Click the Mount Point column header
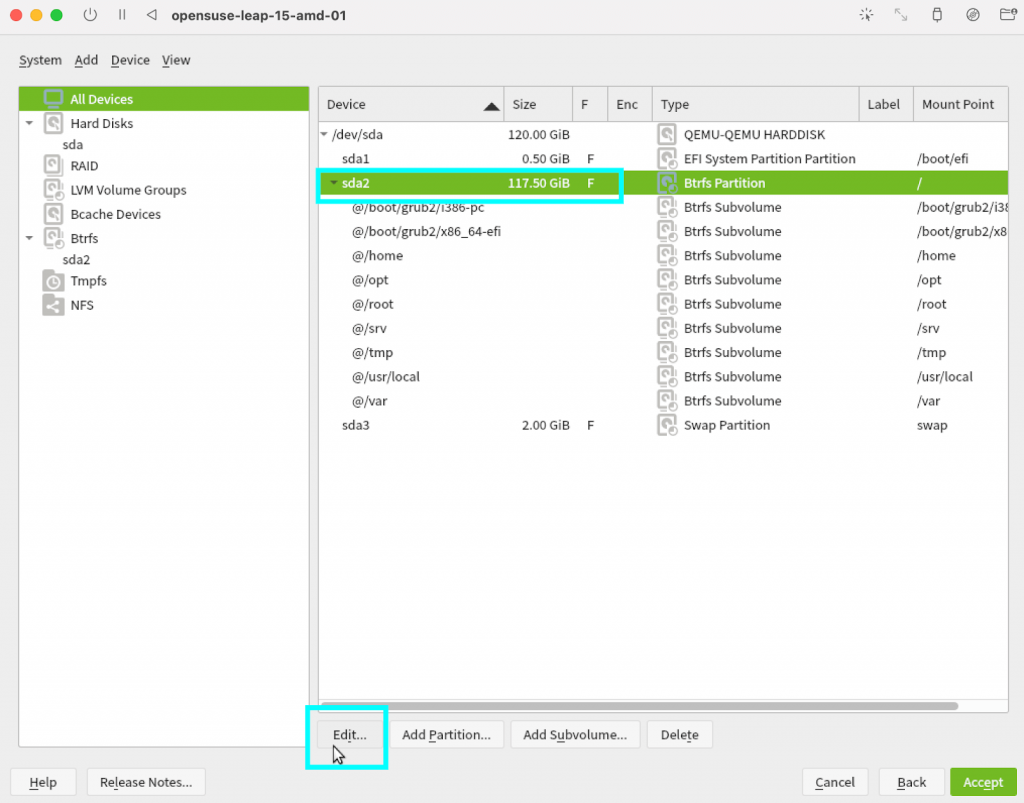Image resolution: width=1024 pixels, height=803 pixels. [x=960, y=104]
